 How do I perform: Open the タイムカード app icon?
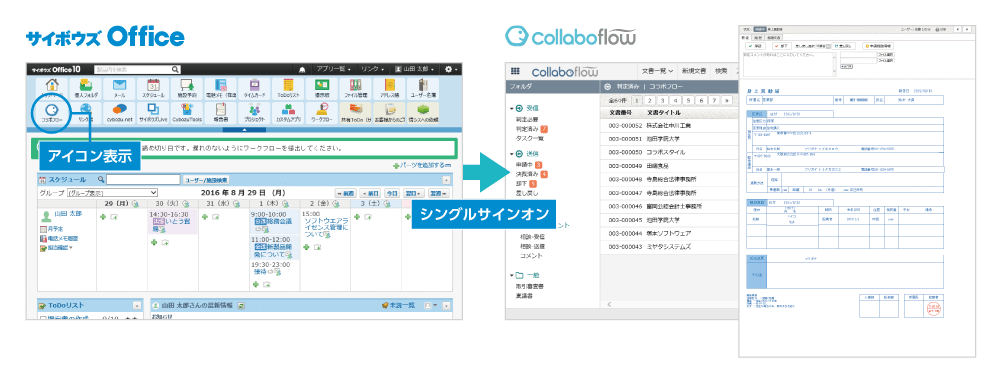254,89
